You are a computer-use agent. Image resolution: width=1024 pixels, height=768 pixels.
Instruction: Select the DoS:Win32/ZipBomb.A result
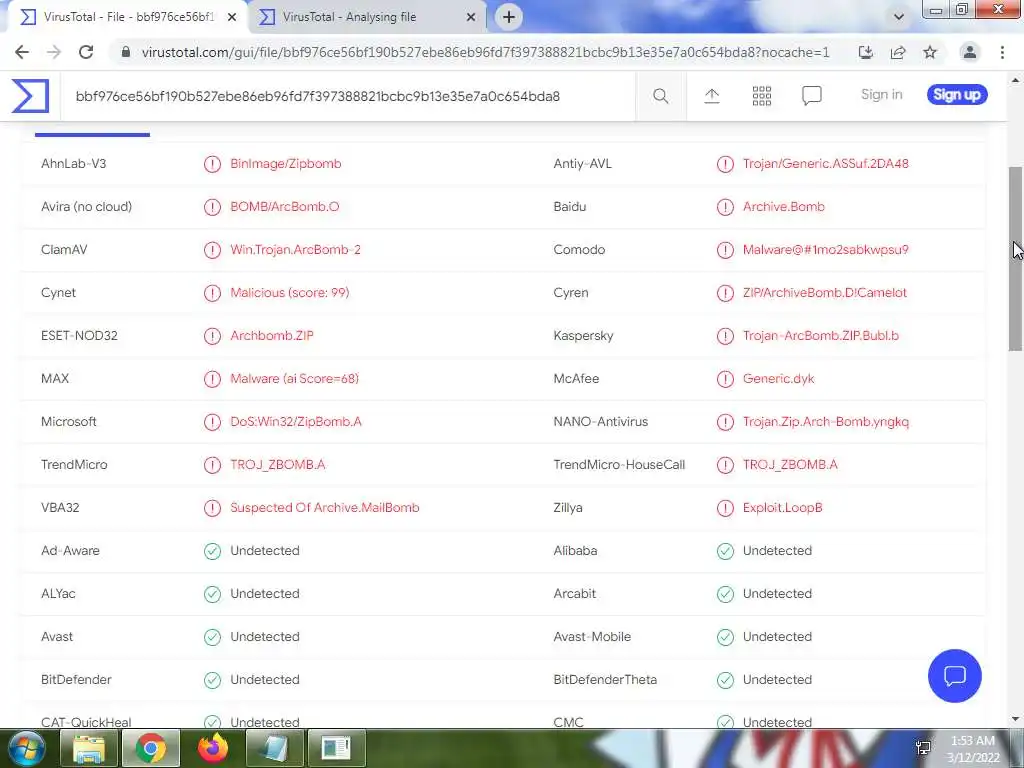coord(295,422)
